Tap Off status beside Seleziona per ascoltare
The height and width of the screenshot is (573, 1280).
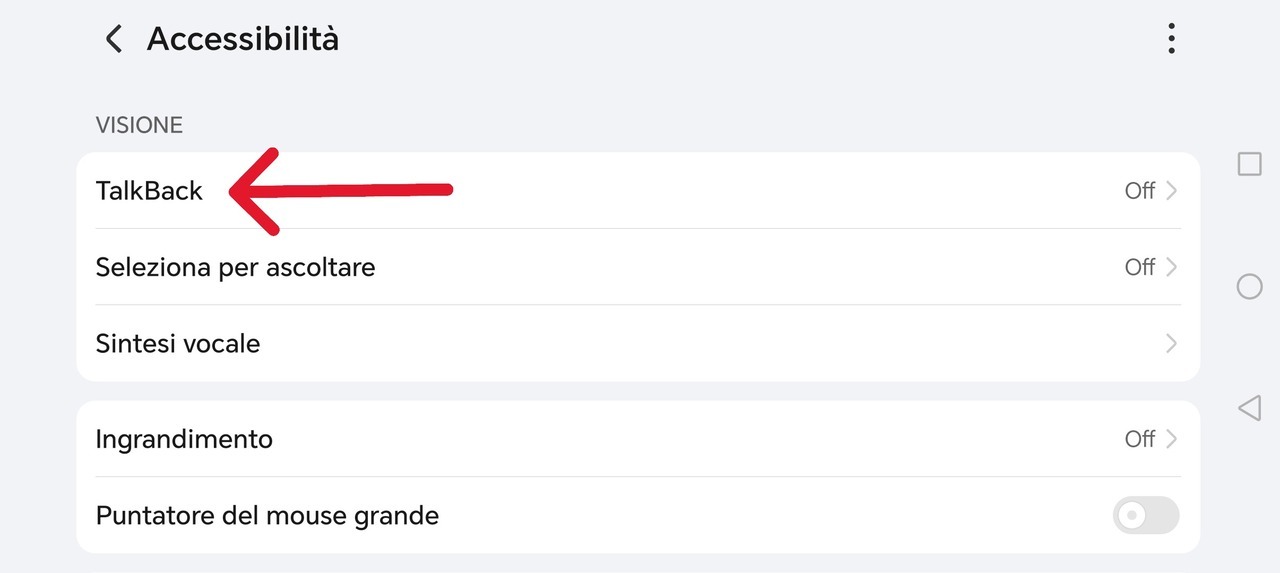point(1140,267)
